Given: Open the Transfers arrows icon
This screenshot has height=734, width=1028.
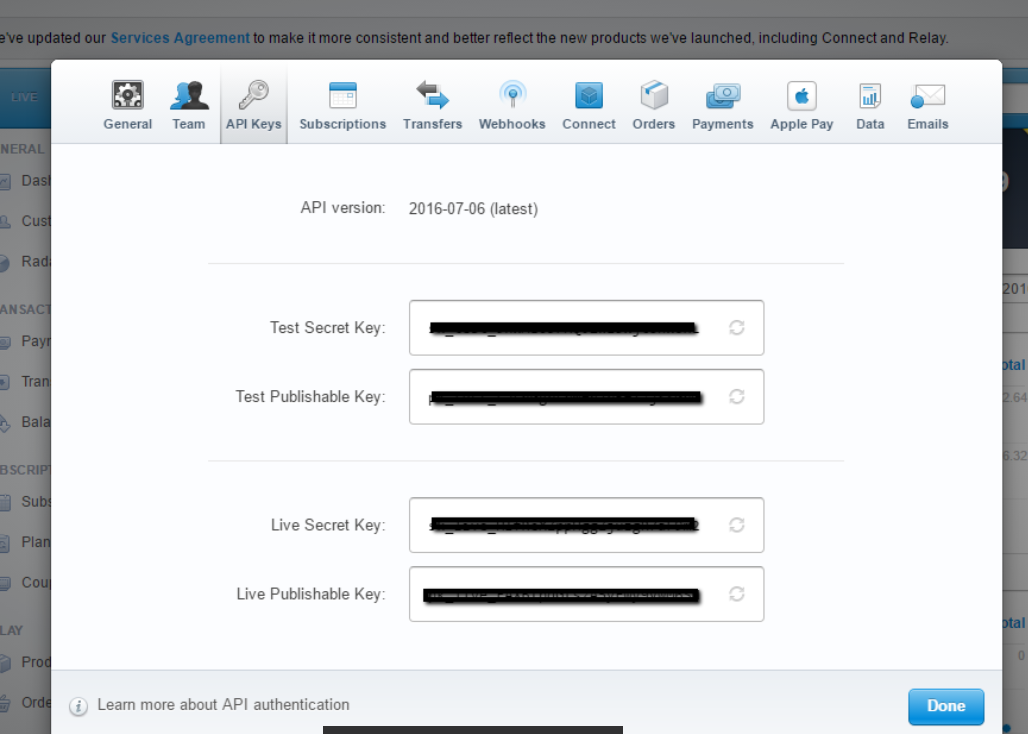Looking at the screenshot, I should pos(432,96).
